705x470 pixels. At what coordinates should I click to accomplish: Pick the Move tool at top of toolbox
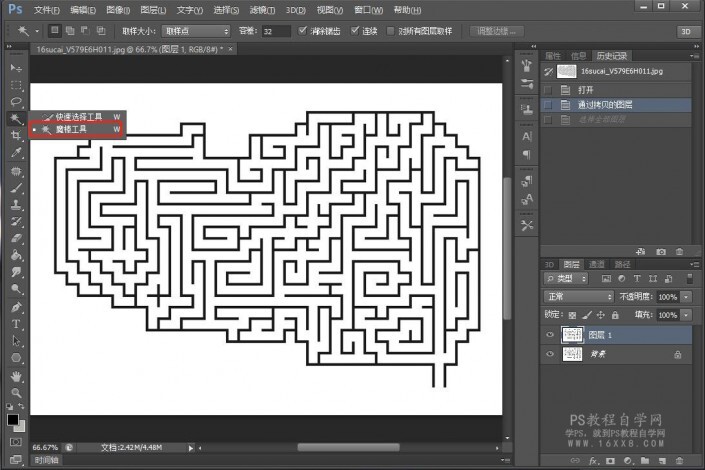tap(16, 67)
